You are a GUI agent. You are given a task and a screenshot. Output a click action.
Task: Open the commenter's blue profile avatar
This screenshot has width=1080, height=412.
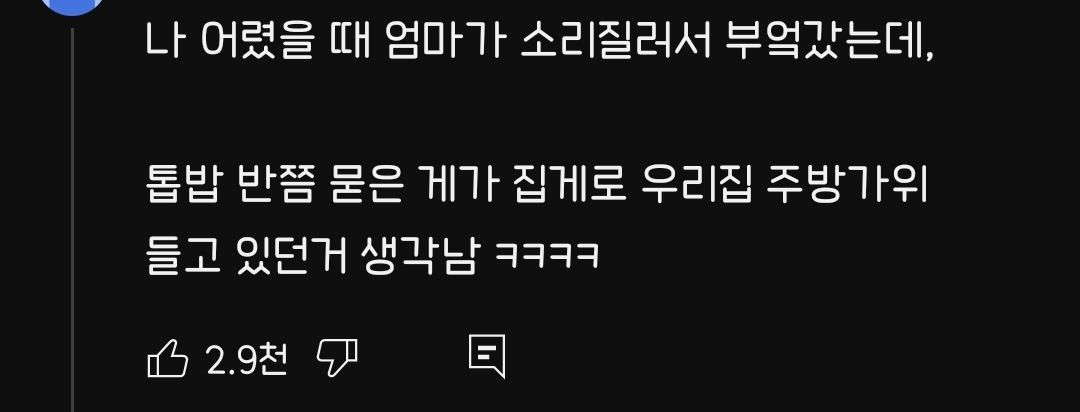[x=72, y=6]
